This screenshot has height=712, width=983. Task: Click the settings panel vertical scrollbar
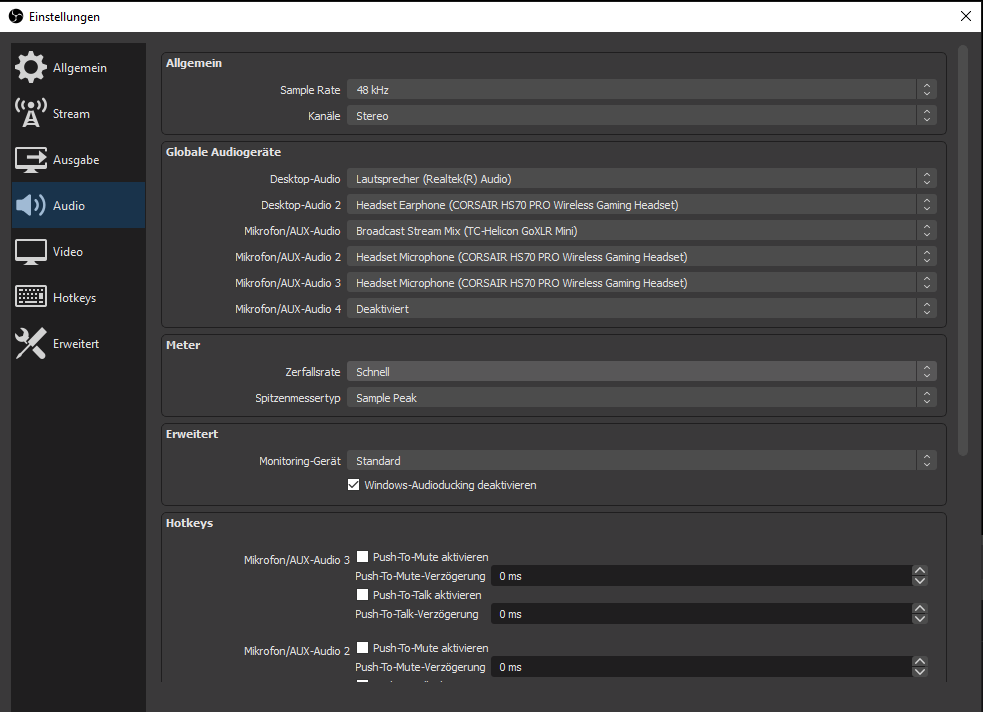(962, 250)
